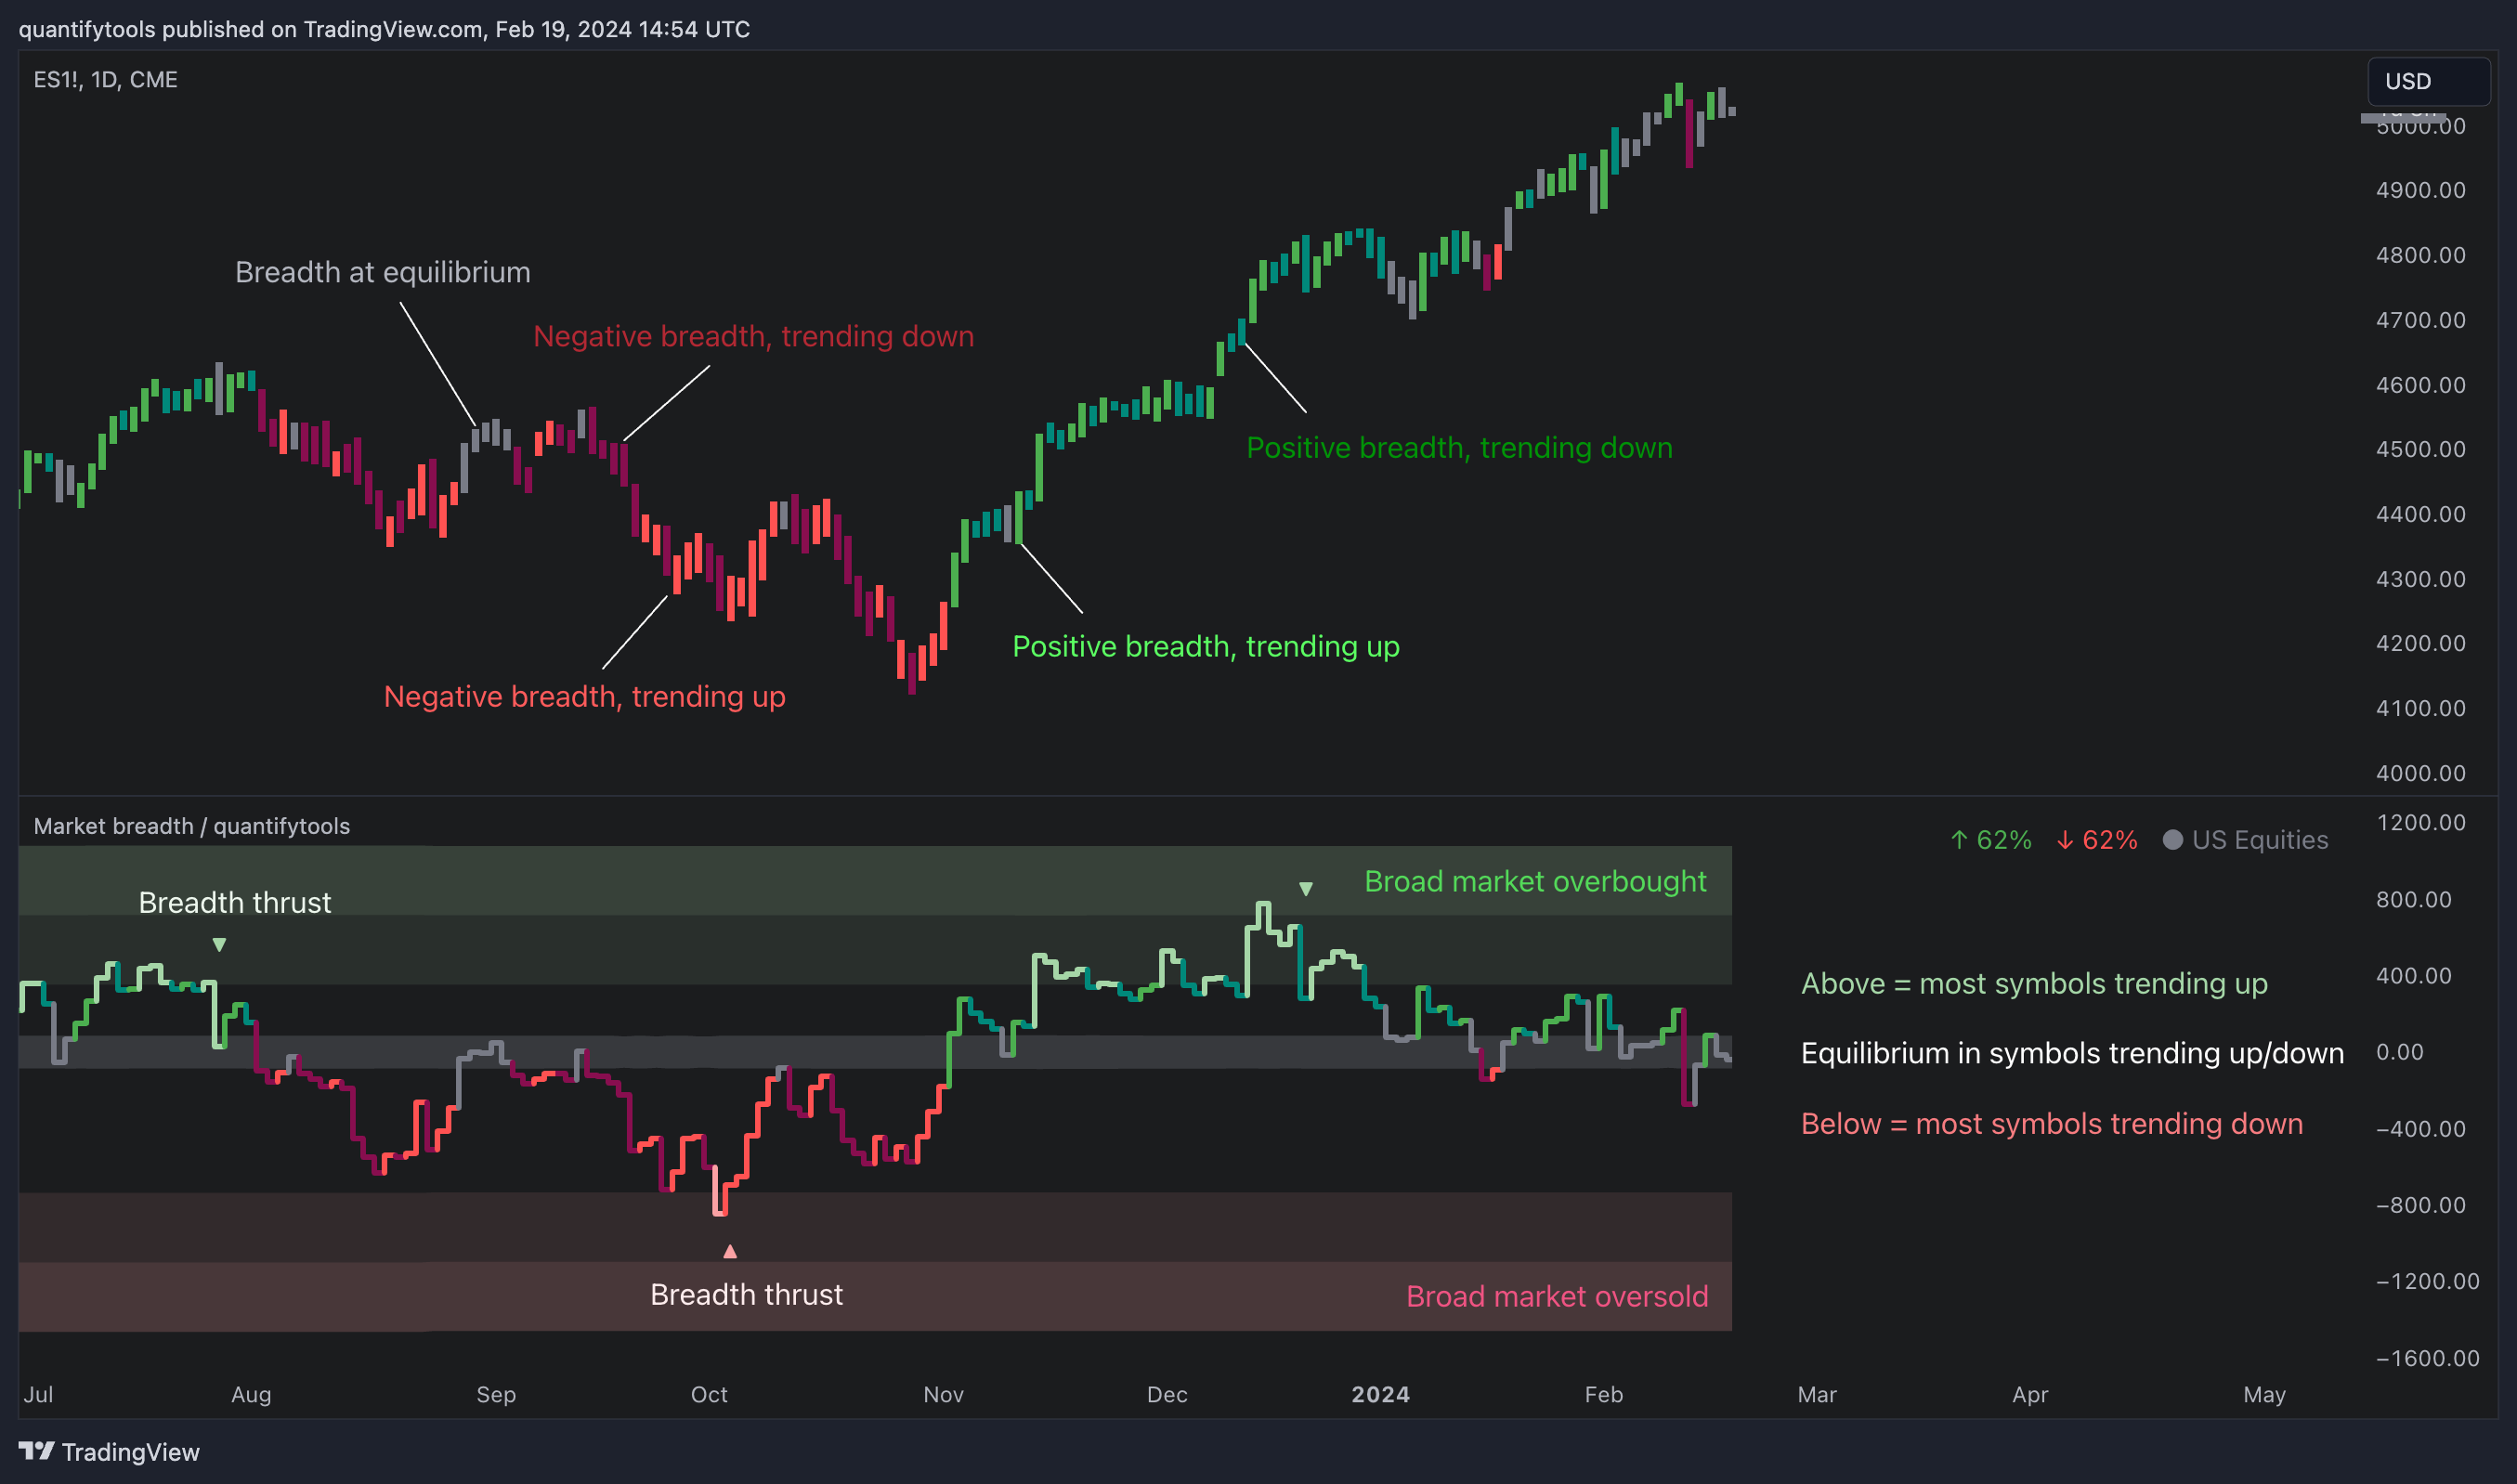The image size is (2517, 1484).
Task: Click the green down-triangle marker below upper Breadth thrust
Action: 219,944
